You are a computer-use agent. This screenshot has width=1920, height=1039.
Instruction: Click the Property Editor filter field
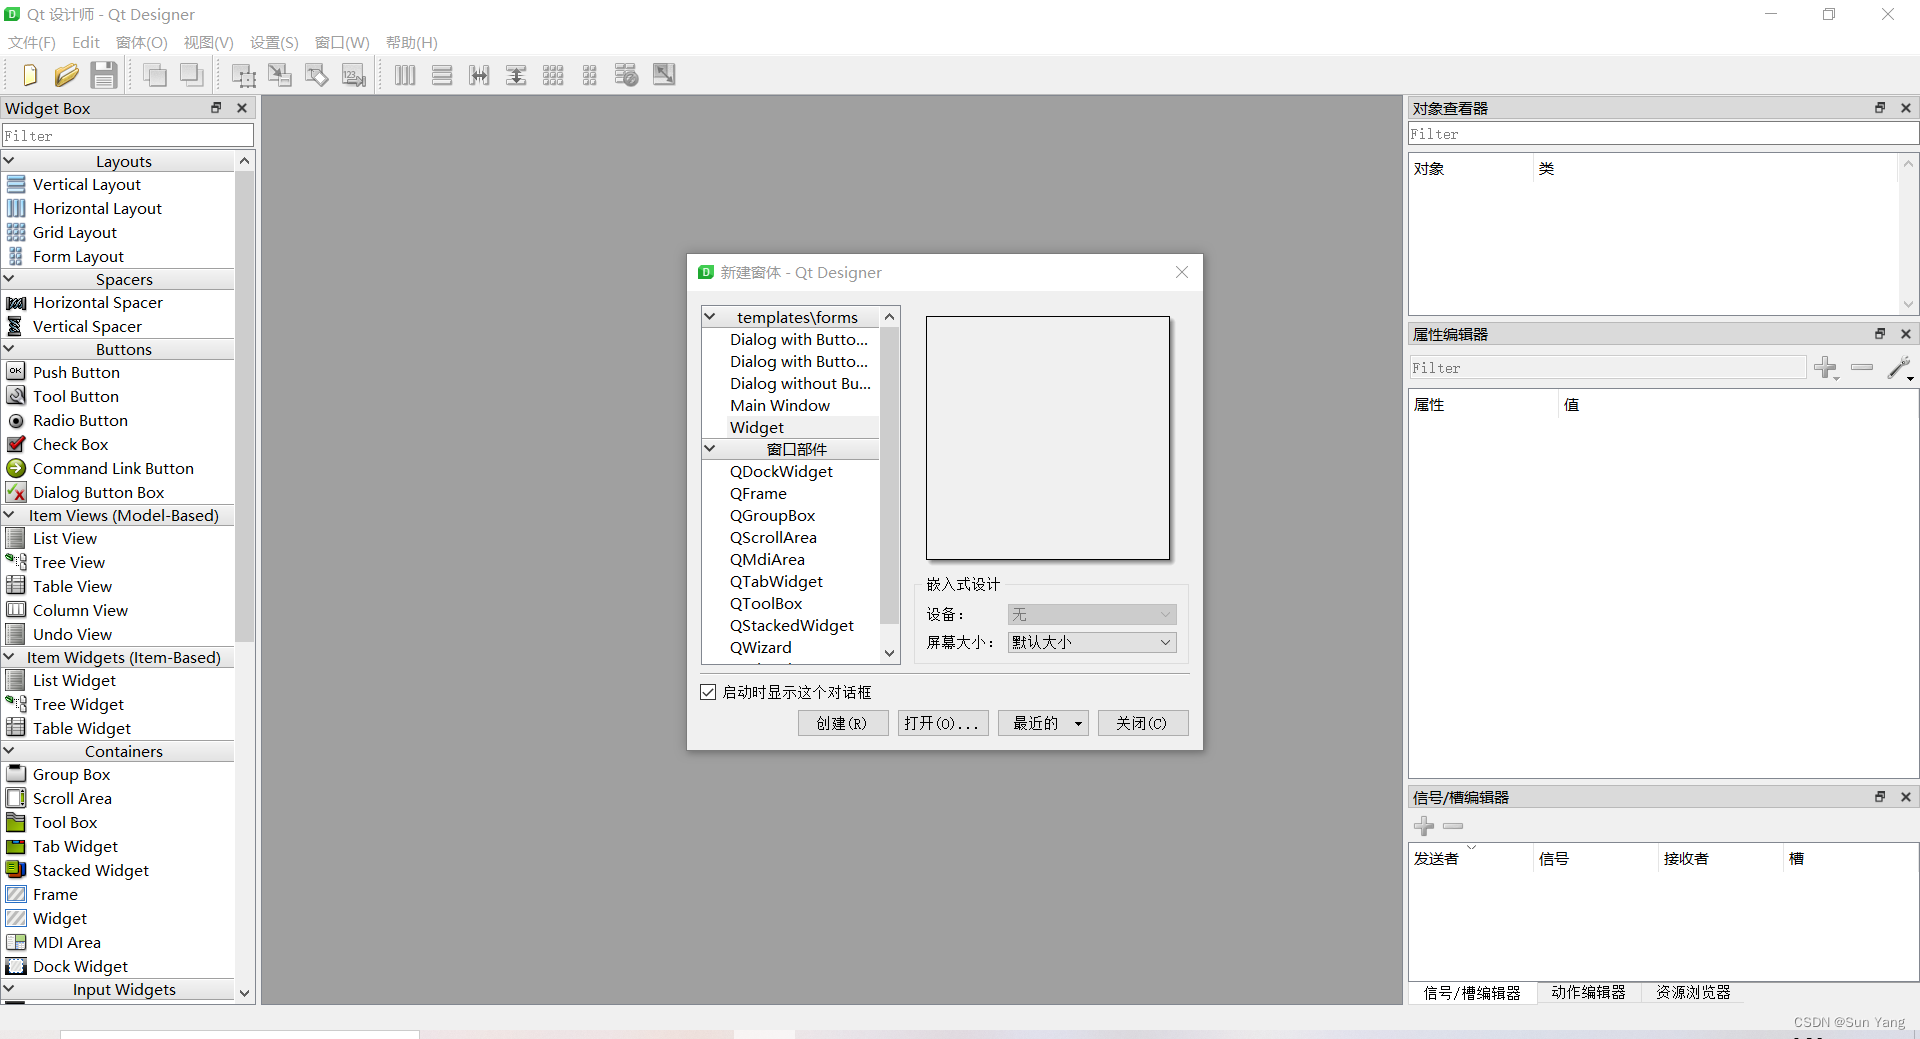(1608, 368)
